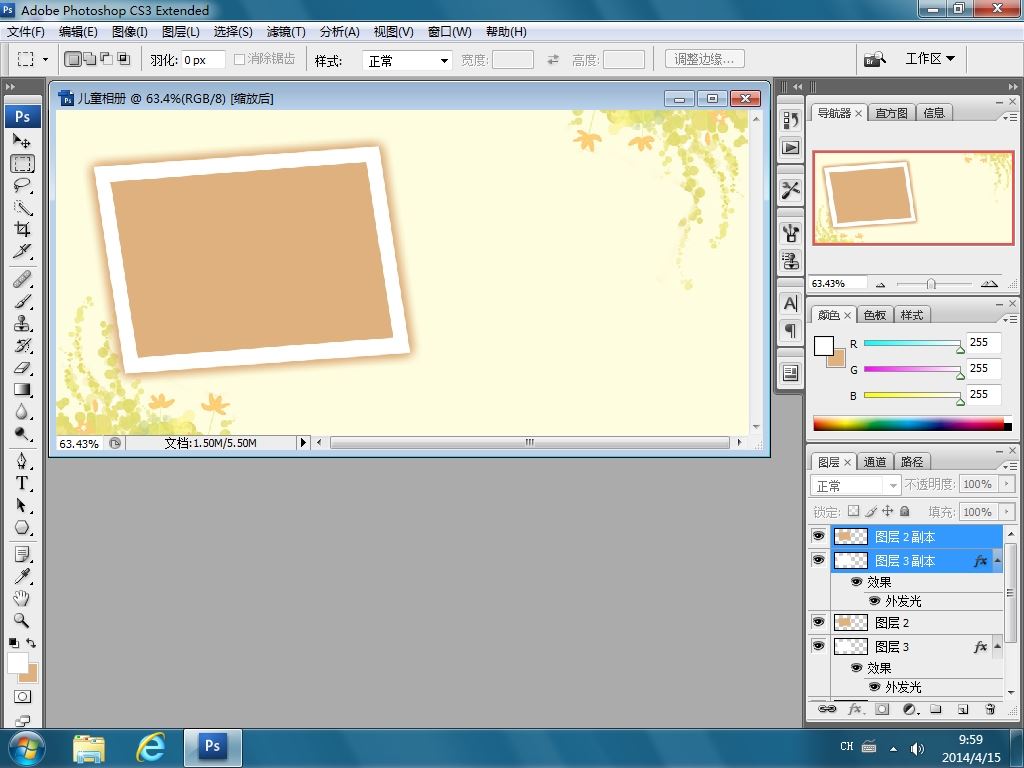Select the Move tool
The width and height of the screenshot is (1024, 768).
22,141
